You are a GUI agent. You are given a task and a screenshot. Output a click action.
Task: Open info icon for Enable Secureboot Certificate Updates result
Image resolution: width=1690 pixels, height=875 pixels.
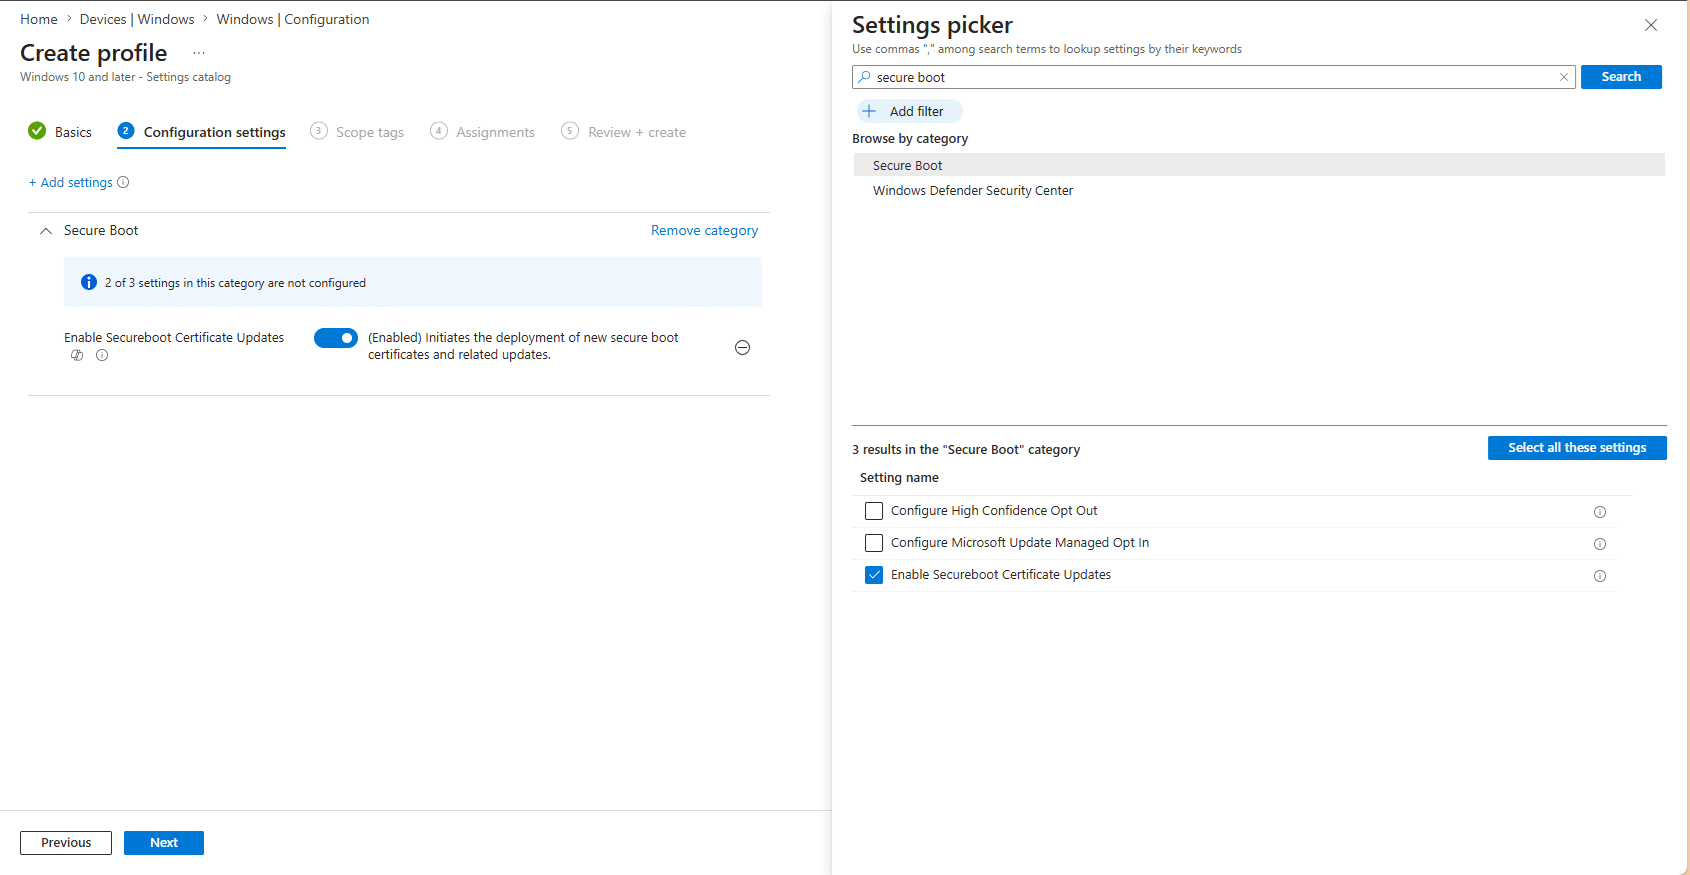(x=1599, y=576)
